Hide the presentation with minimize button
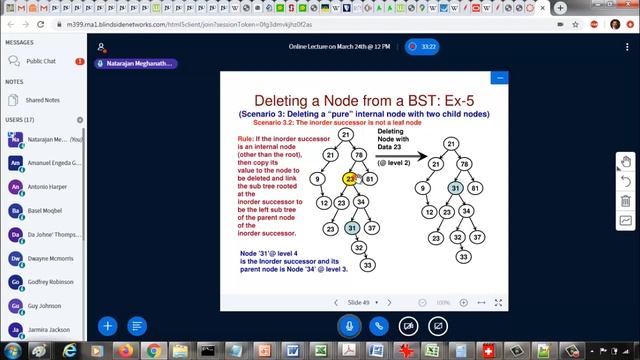Image resolution: width=640 pixels, height=360 pixels. pos(500,78)
